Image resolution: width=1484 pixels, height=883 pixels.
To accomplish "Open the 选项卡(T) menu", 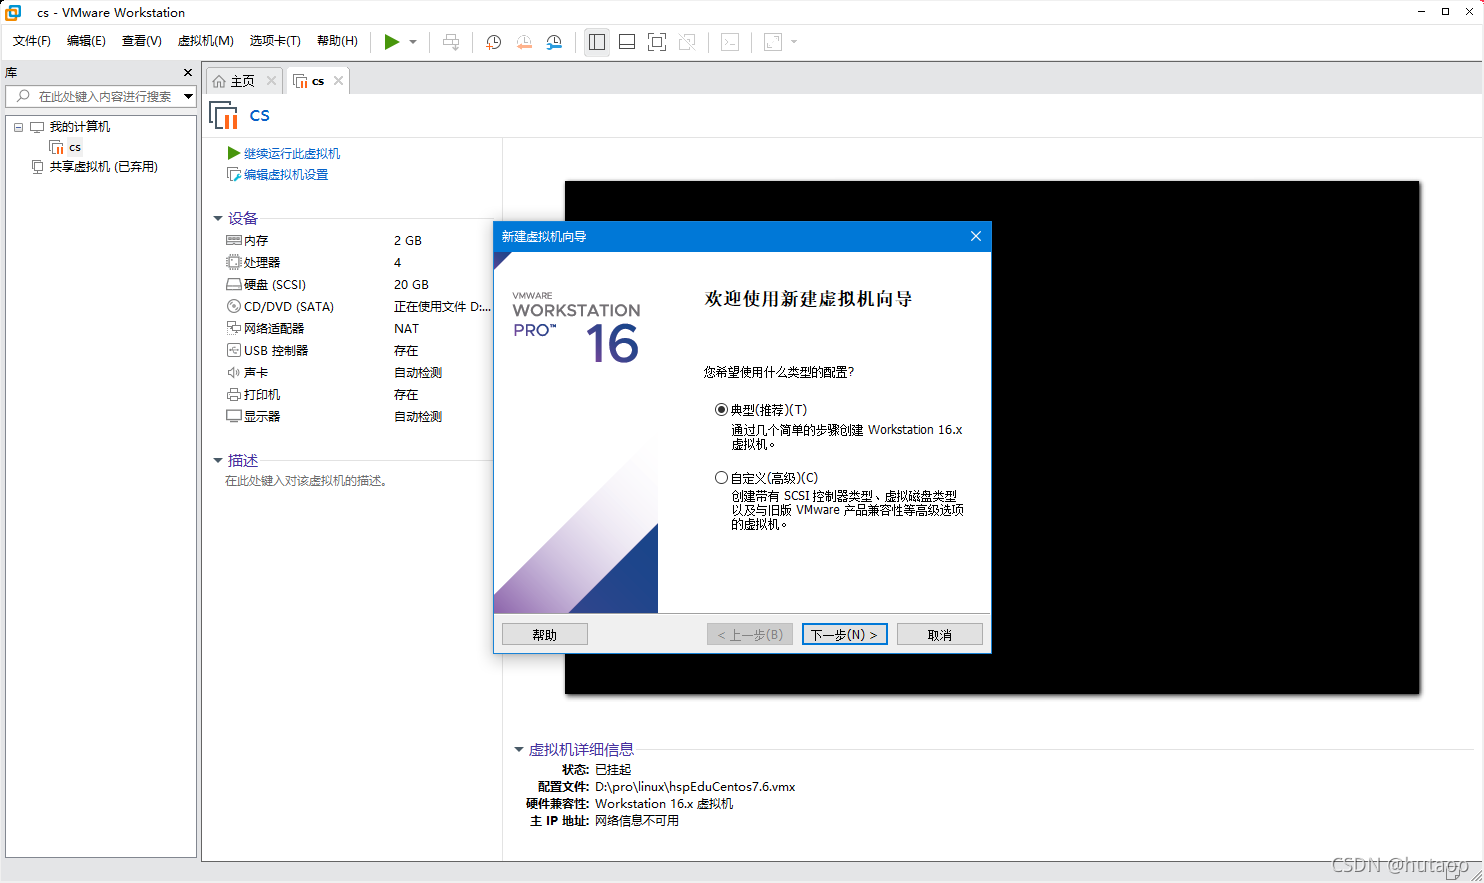I will click(x=275, y=41).
